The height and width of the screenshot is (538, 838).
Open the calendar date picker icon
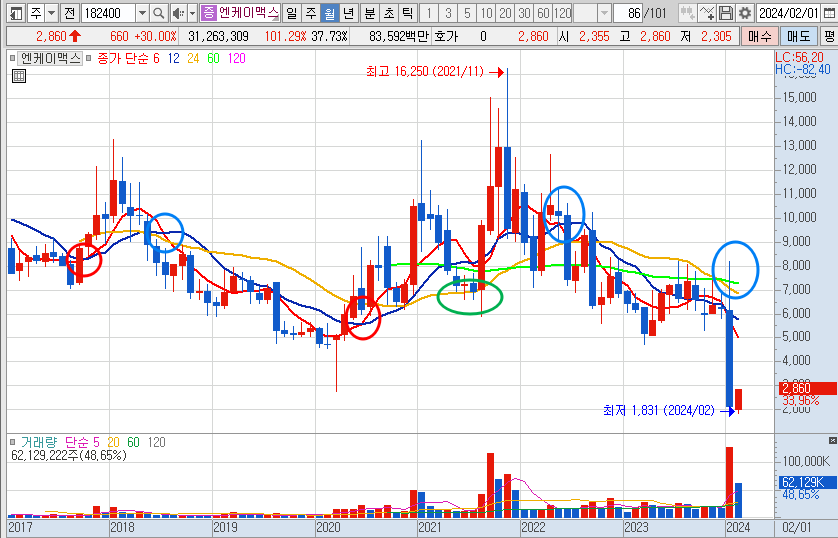click(828, 13)
